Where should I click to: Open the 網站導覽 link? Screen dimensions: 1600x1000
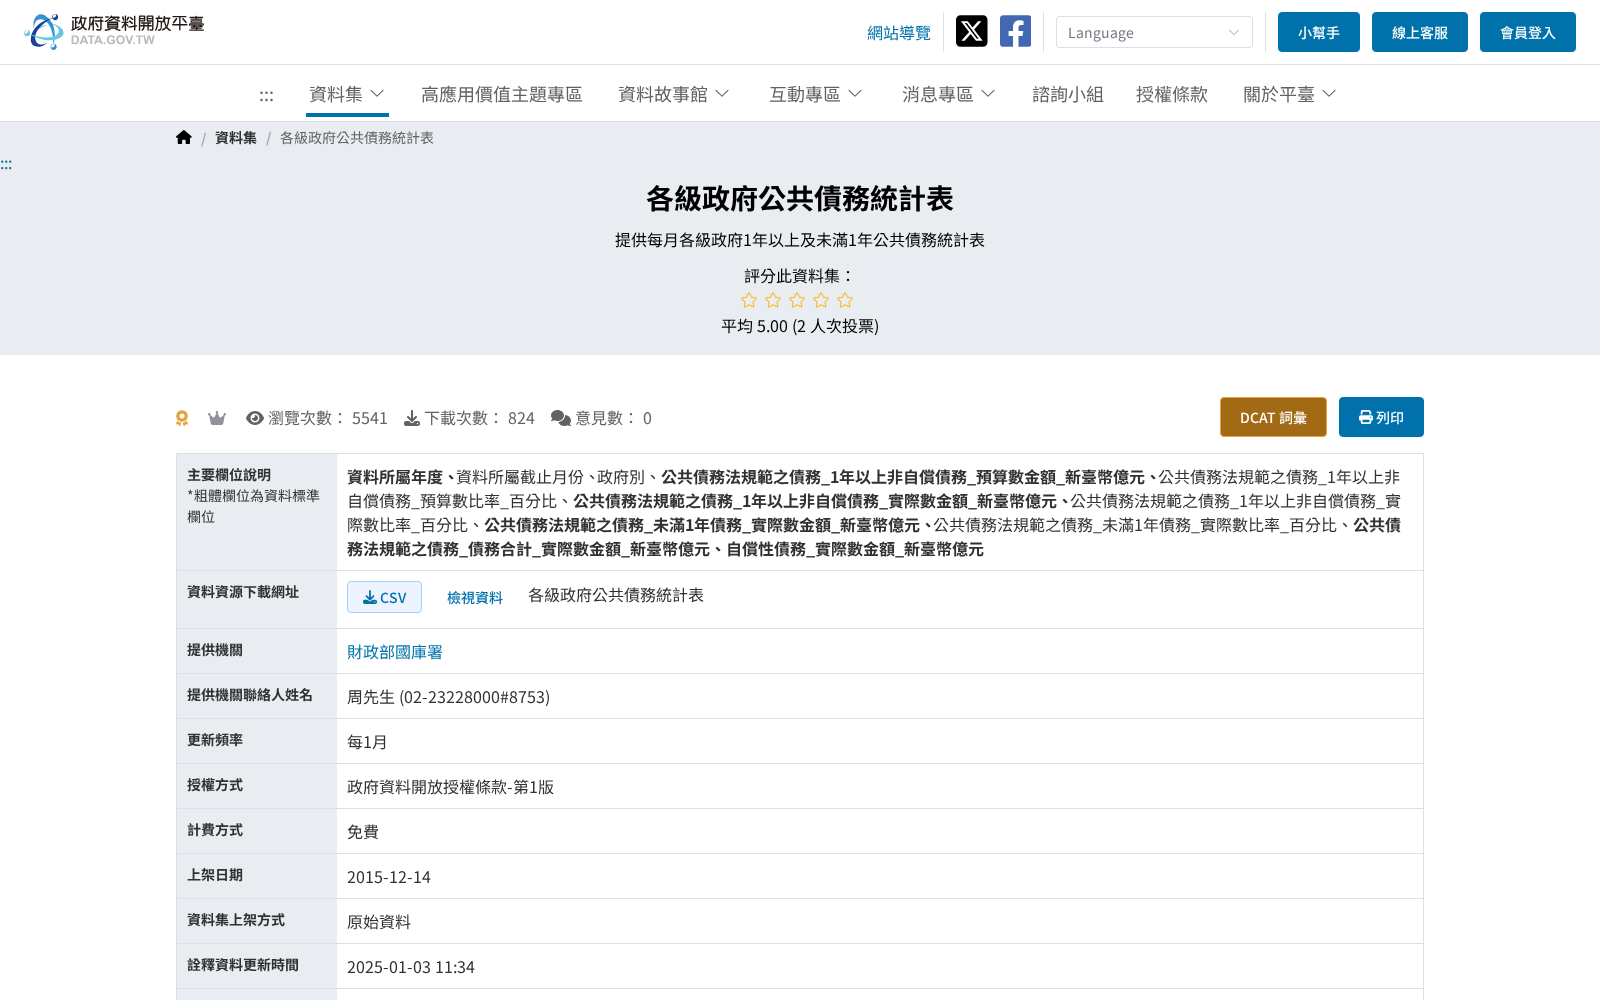click(899, 33)
